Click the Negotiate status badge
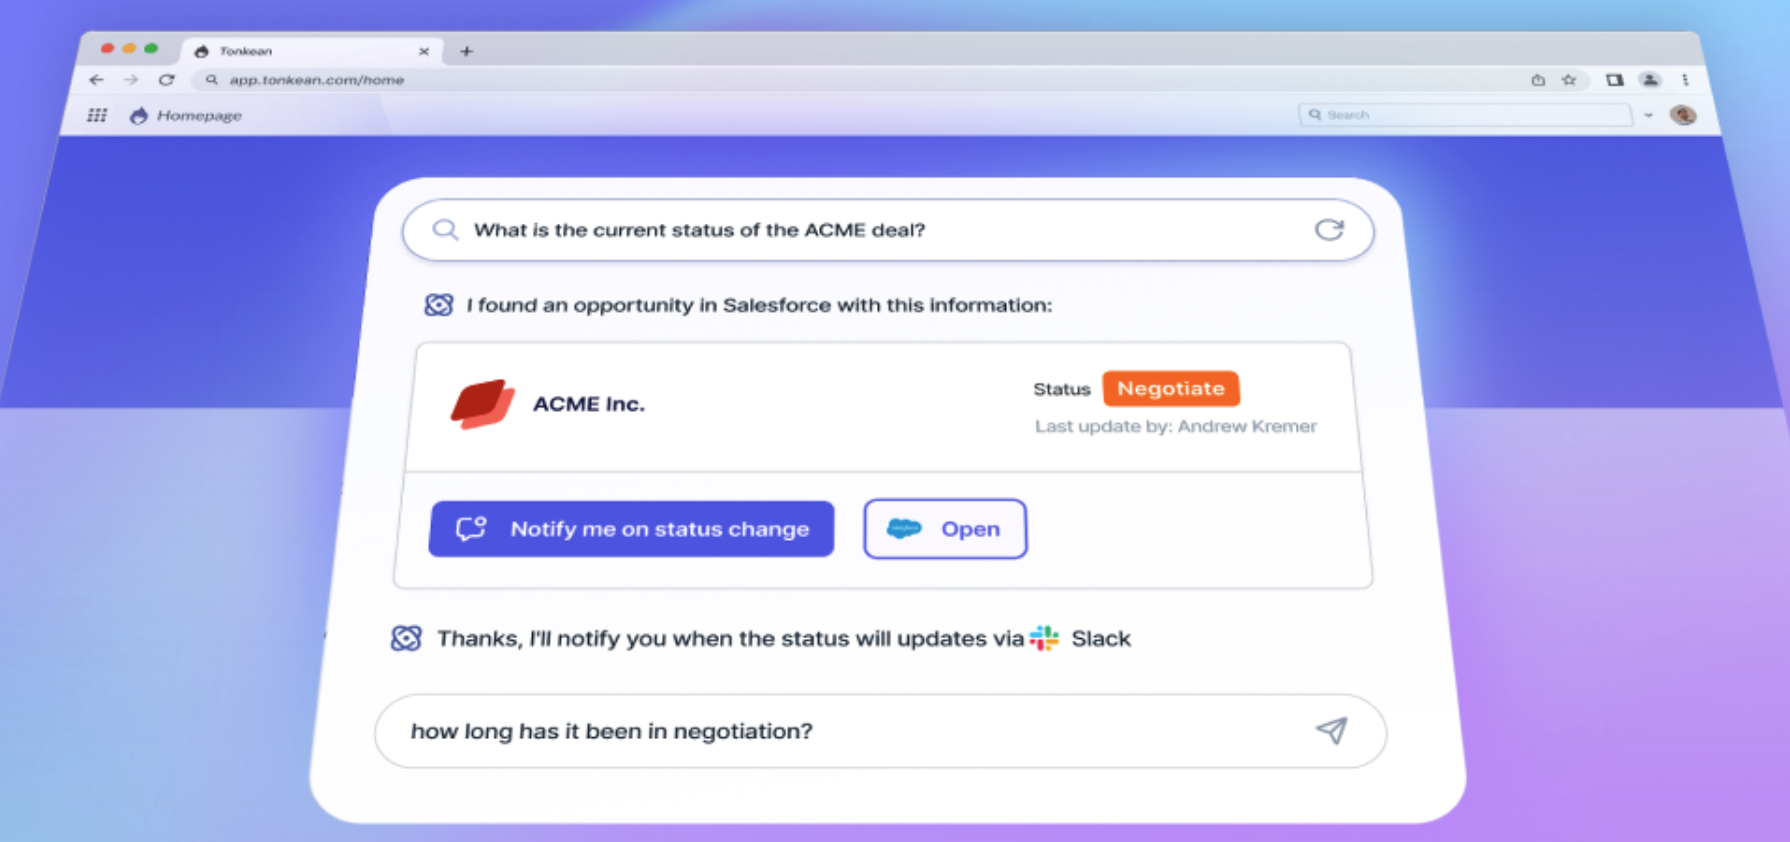The height and width of the screenshot is (842, 1790). click(x=1171, y=388)
